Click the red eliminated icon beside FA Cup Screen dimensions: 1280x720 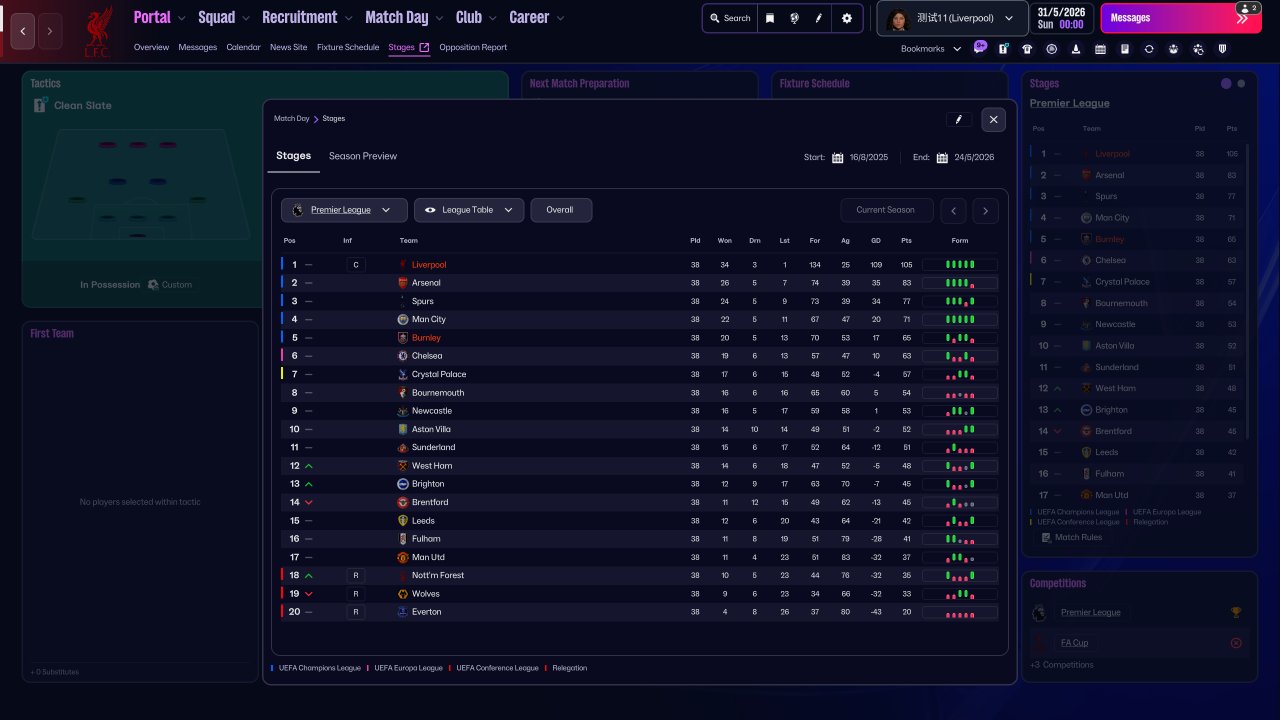(x=1236, y=643)
